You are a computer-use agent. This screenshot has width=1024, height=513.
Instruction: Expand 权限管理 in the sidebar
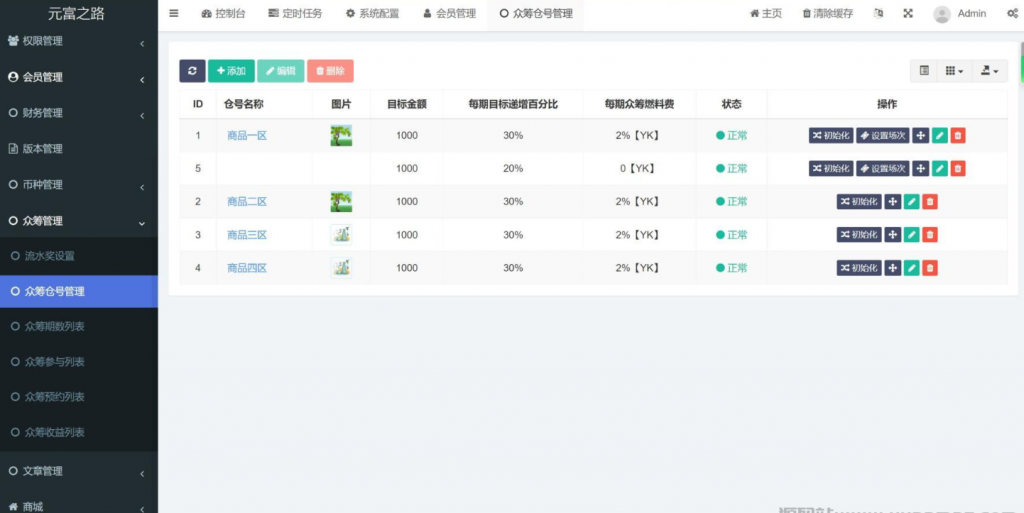[x=78, y=41]
